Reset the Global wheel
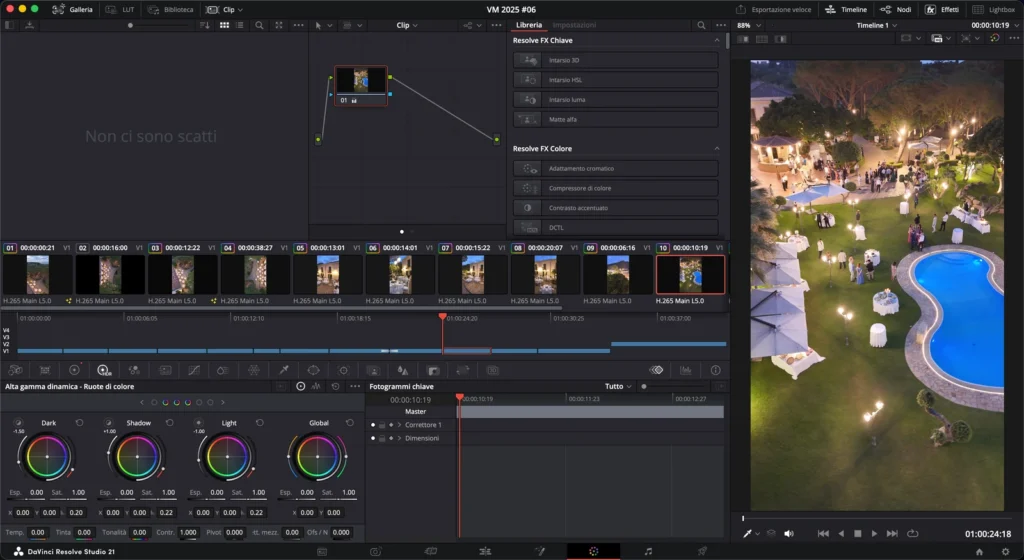Screen dimensions: 1024x560 point(349,423)
